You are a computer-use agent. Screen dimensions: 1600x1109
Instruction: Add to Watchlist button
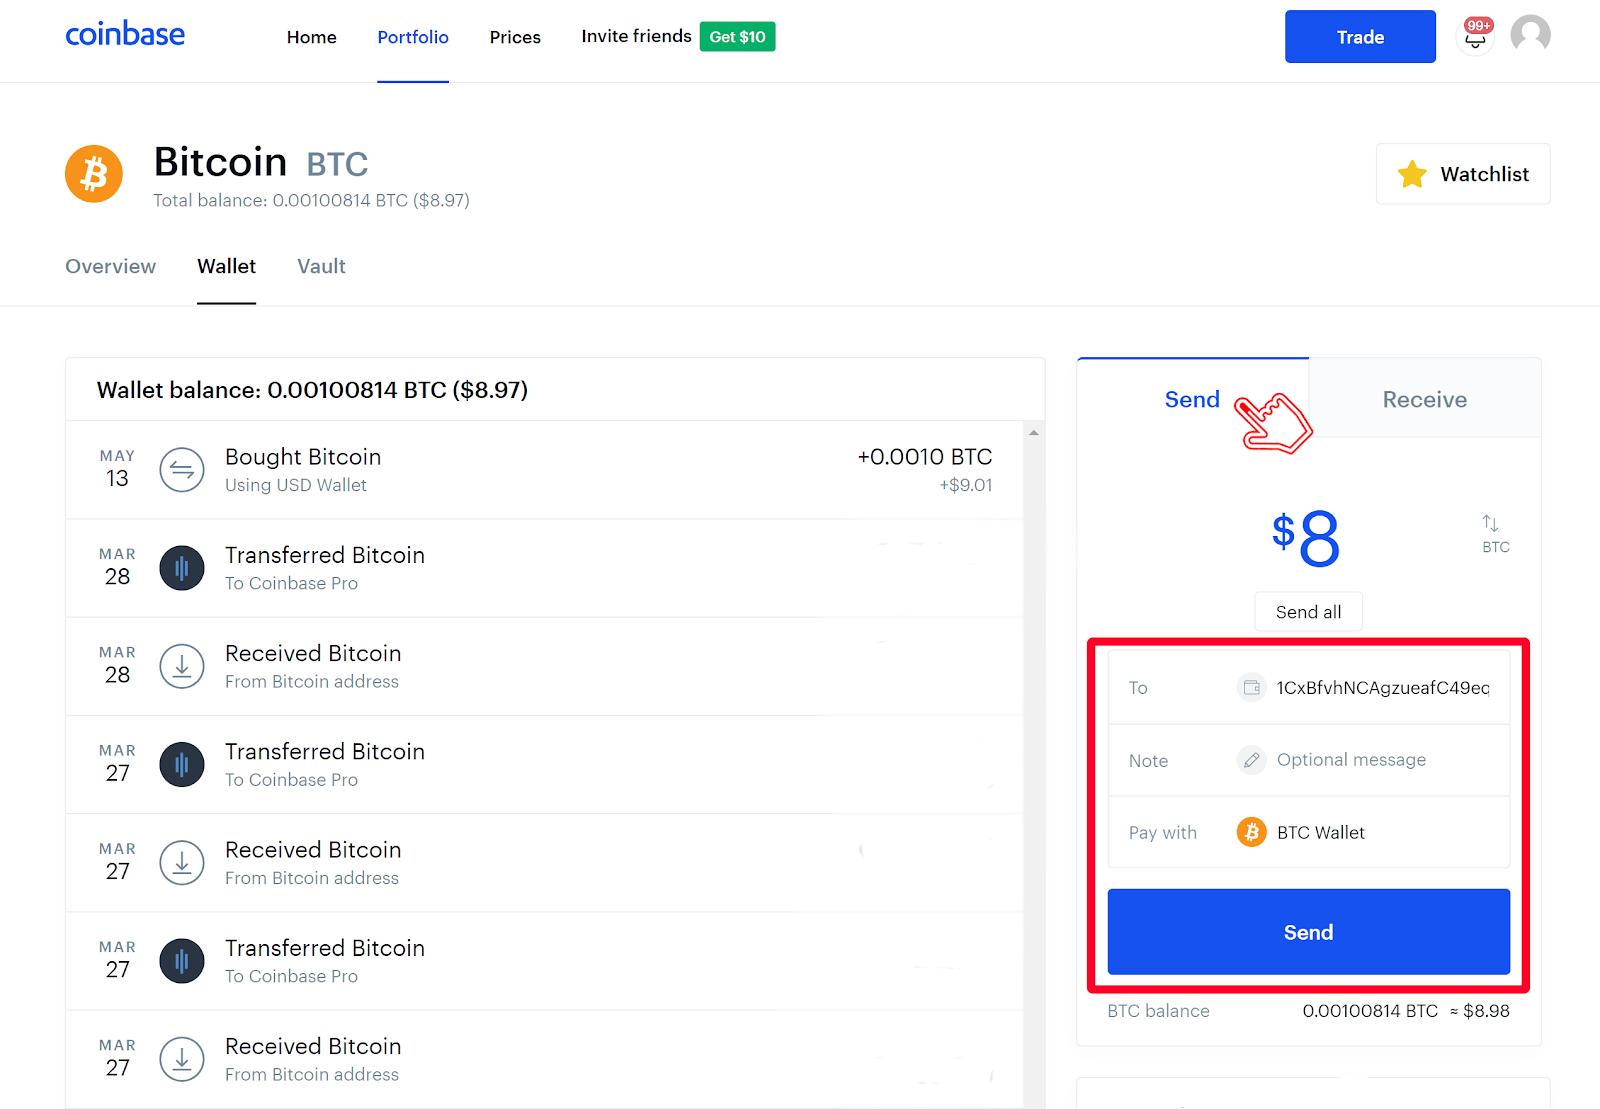[1463, 174]
